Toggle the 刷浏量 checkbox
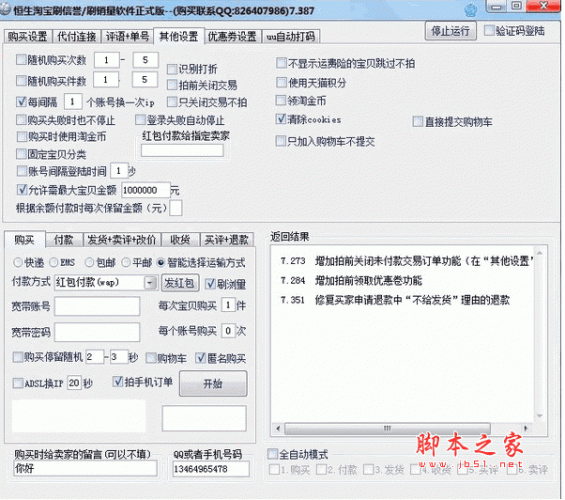 tap(210, 284)
